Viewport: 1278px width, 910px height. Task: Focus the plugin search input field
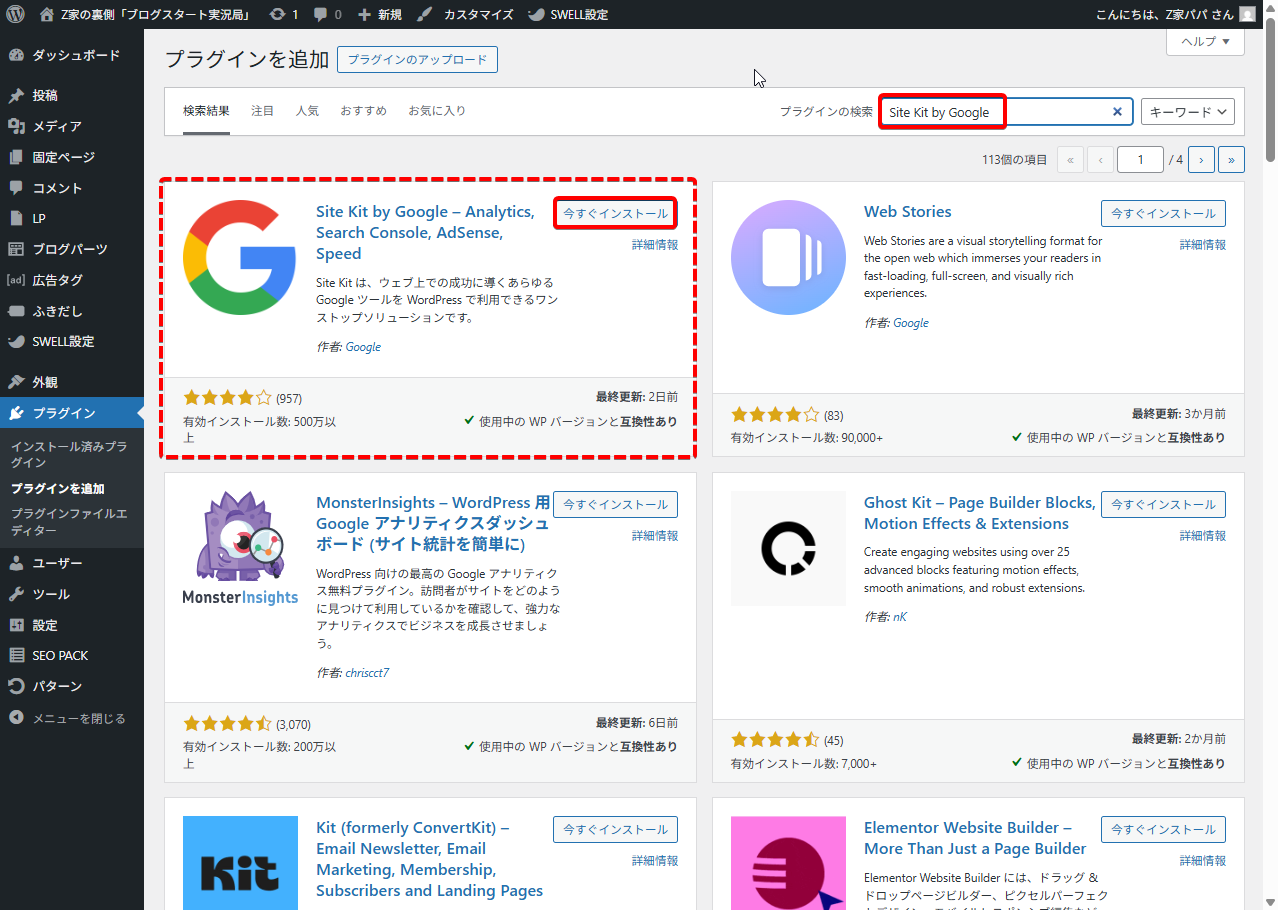tap(1006, 112)
